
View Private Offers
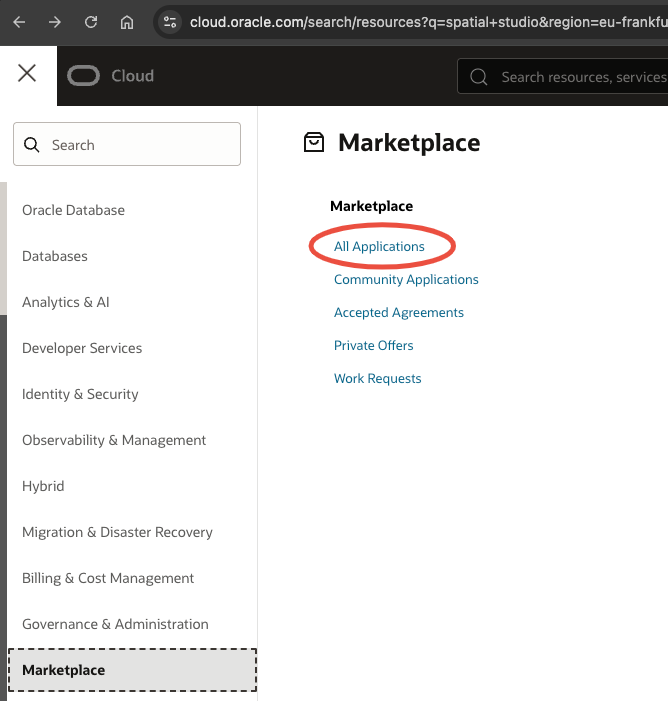(x=373, y=346)
